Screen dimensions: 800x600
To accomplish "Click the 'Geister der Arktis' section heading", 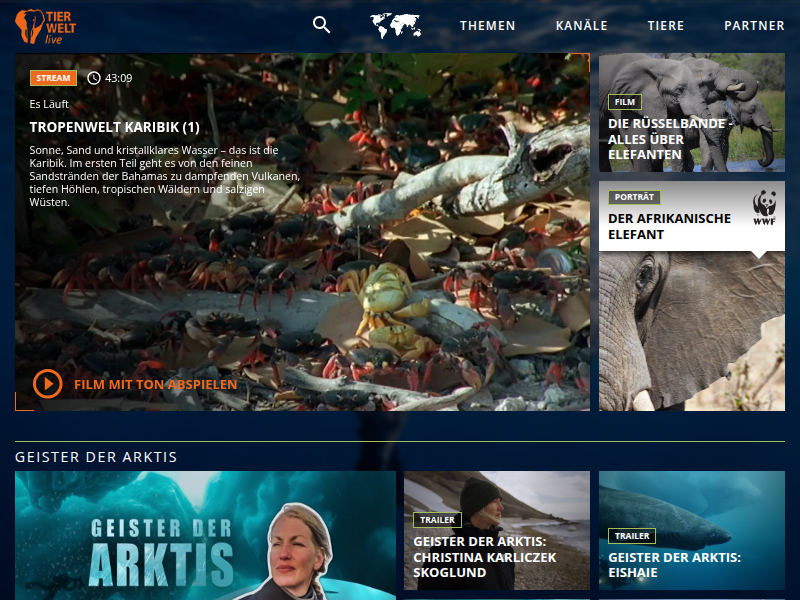I will tap(96, 457).
